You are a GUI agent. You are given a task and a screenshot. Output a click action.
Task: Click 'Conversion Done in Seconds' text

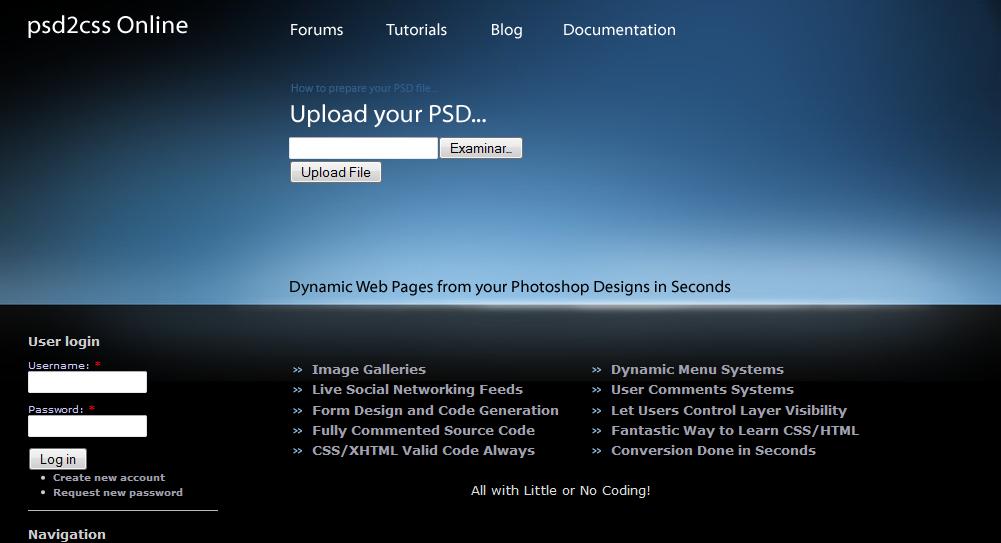click(713, 450)
